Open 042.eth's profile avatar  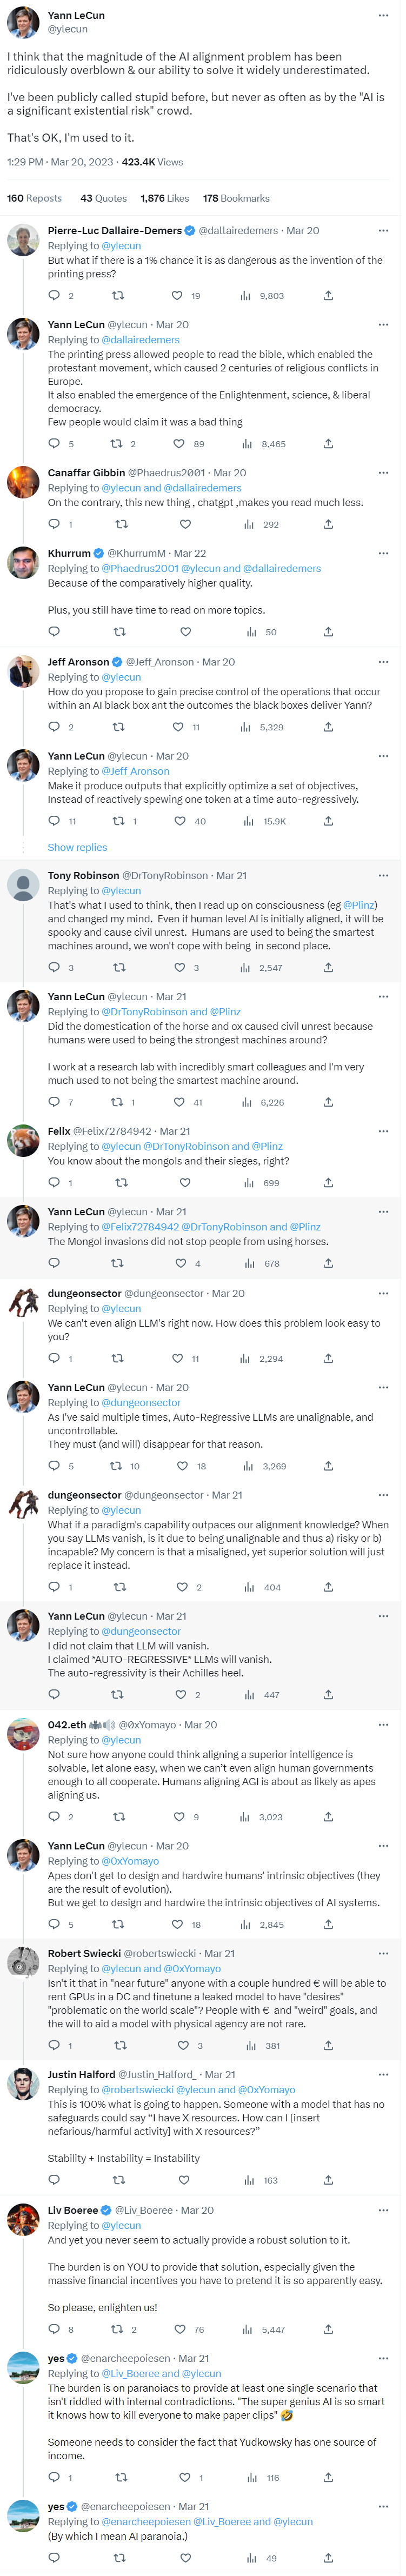pos(23,1735)
